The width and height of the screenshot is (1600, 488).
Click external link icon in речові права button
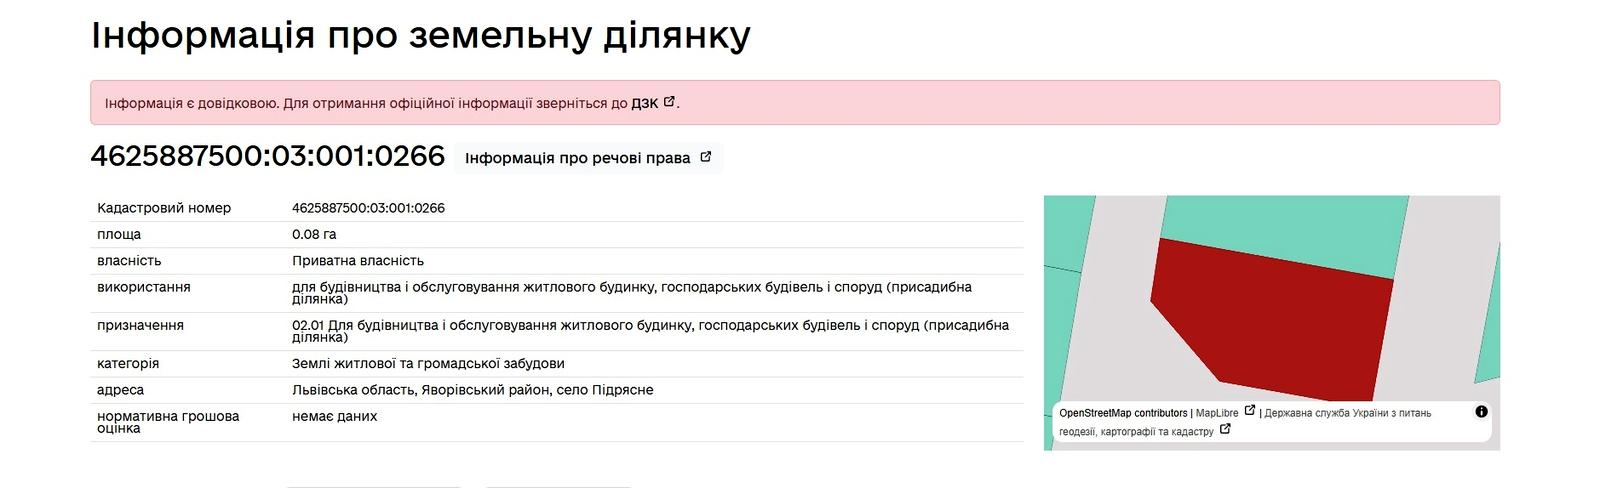[705, 157]
